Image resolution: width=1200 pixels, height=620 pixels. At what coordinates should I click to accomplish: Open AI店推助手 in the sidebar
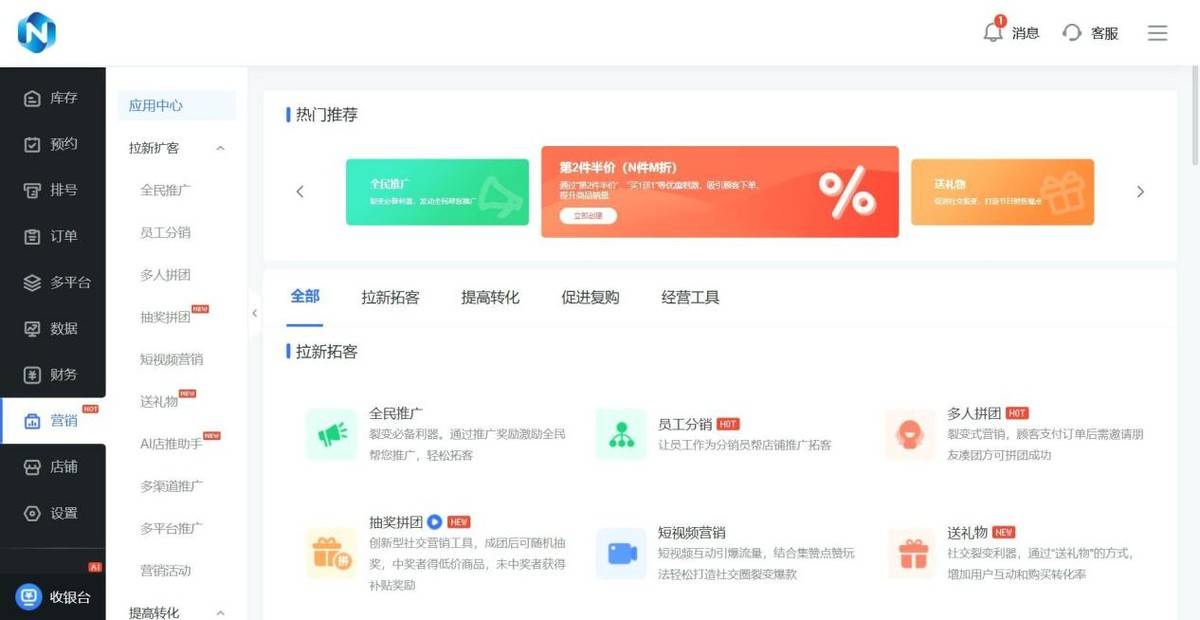tap(171, 443)
